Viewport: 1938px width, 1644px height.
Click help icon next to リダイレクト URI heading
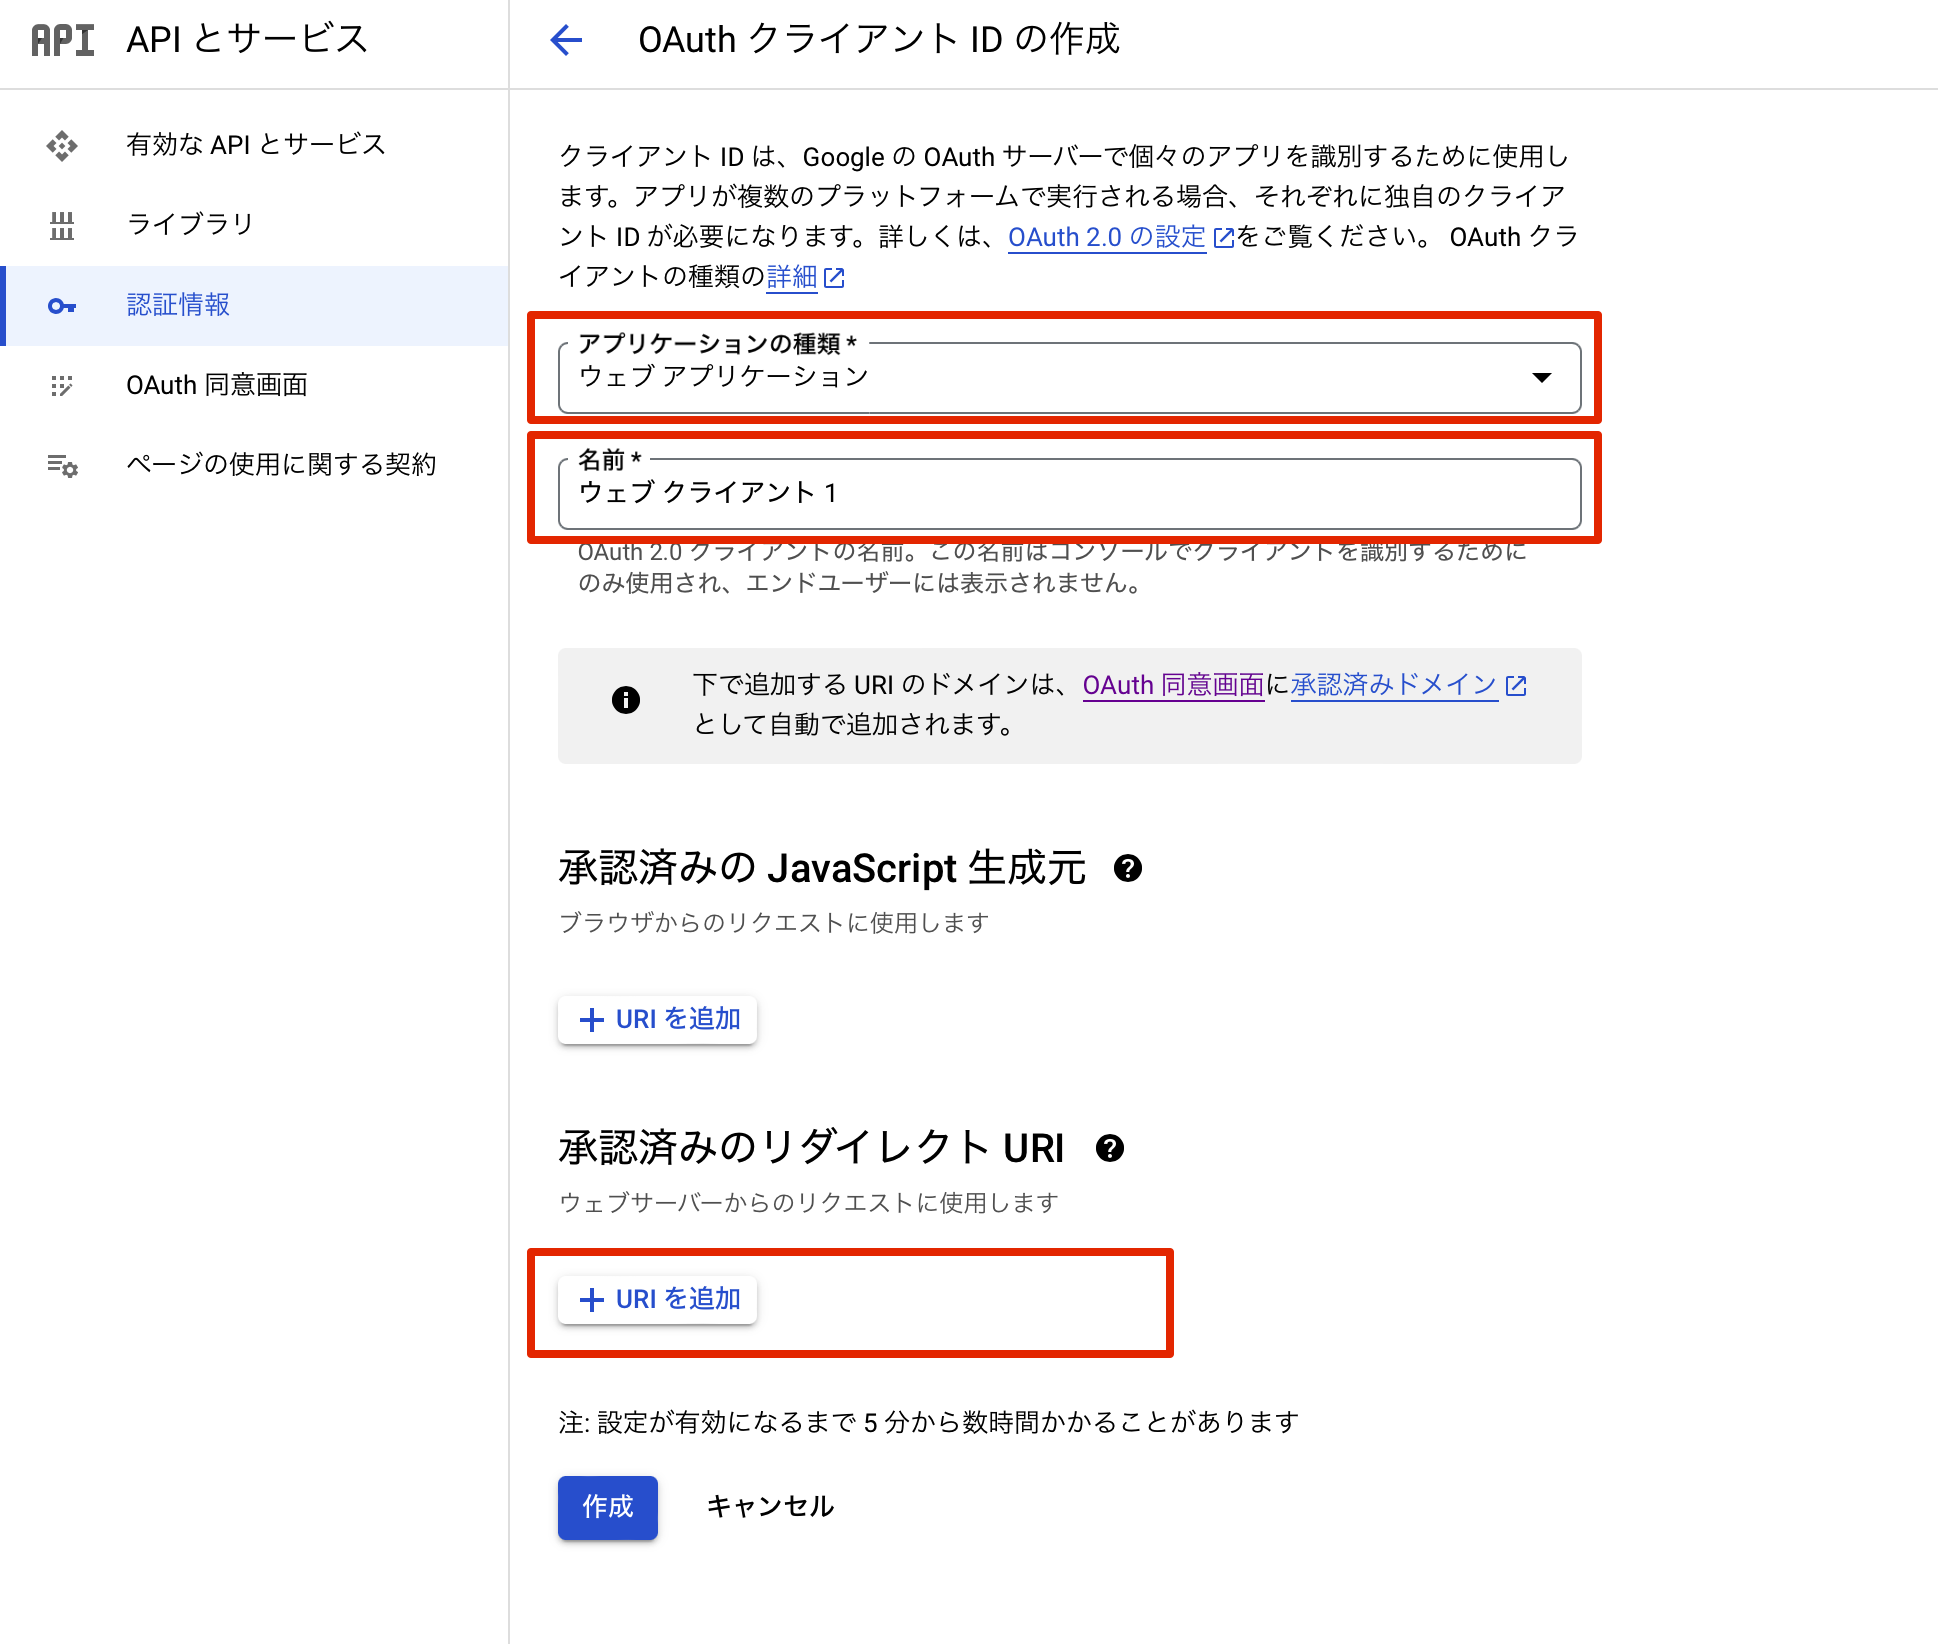coord(1110,1148)
